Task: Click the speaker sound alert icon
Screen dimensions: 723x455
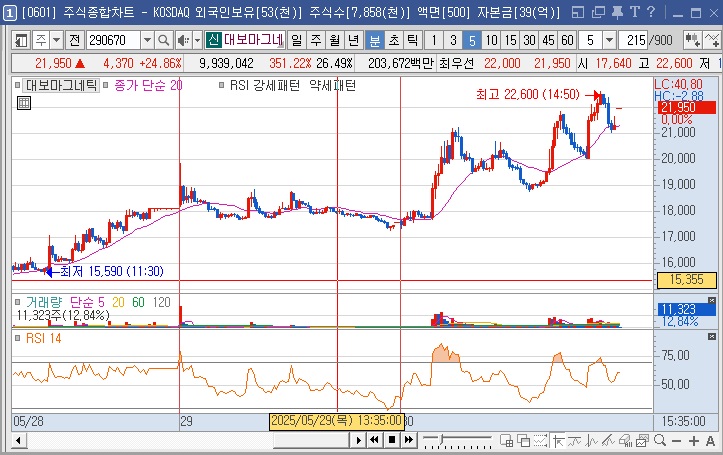Action: click(x=184, y=41)
